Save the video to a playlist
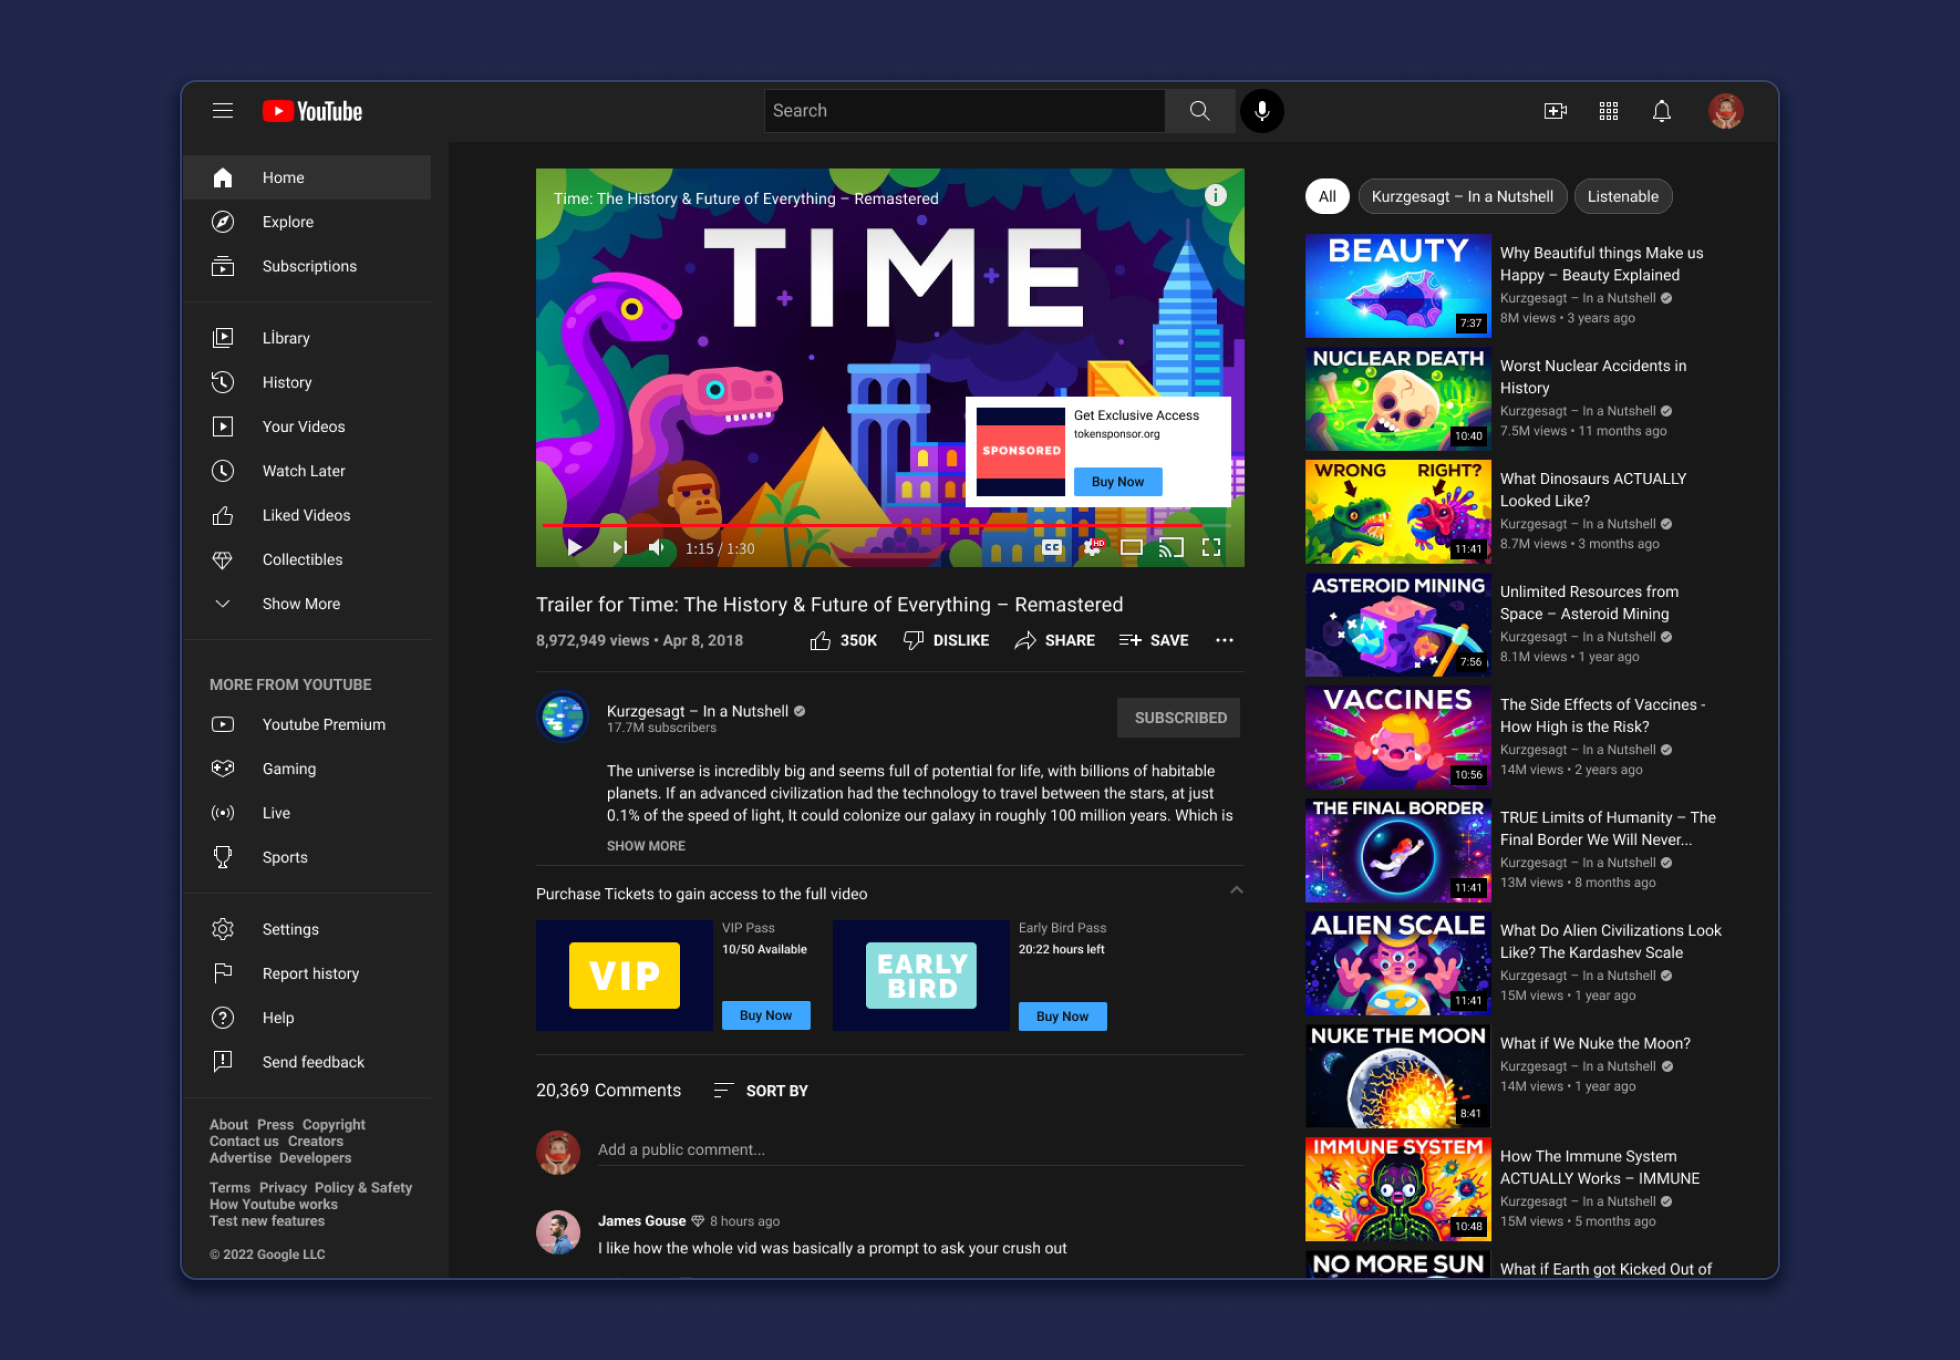1960x1360 pixels. pos(1153,641)
